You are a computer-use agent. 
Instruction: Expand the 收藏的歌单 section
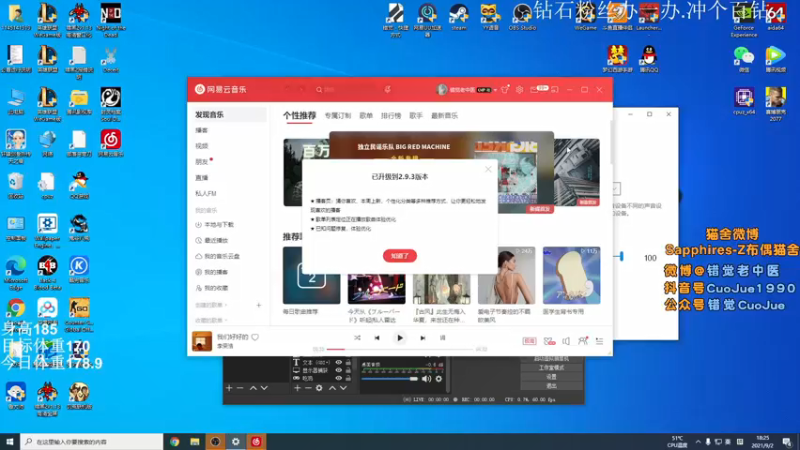(211, 320)
